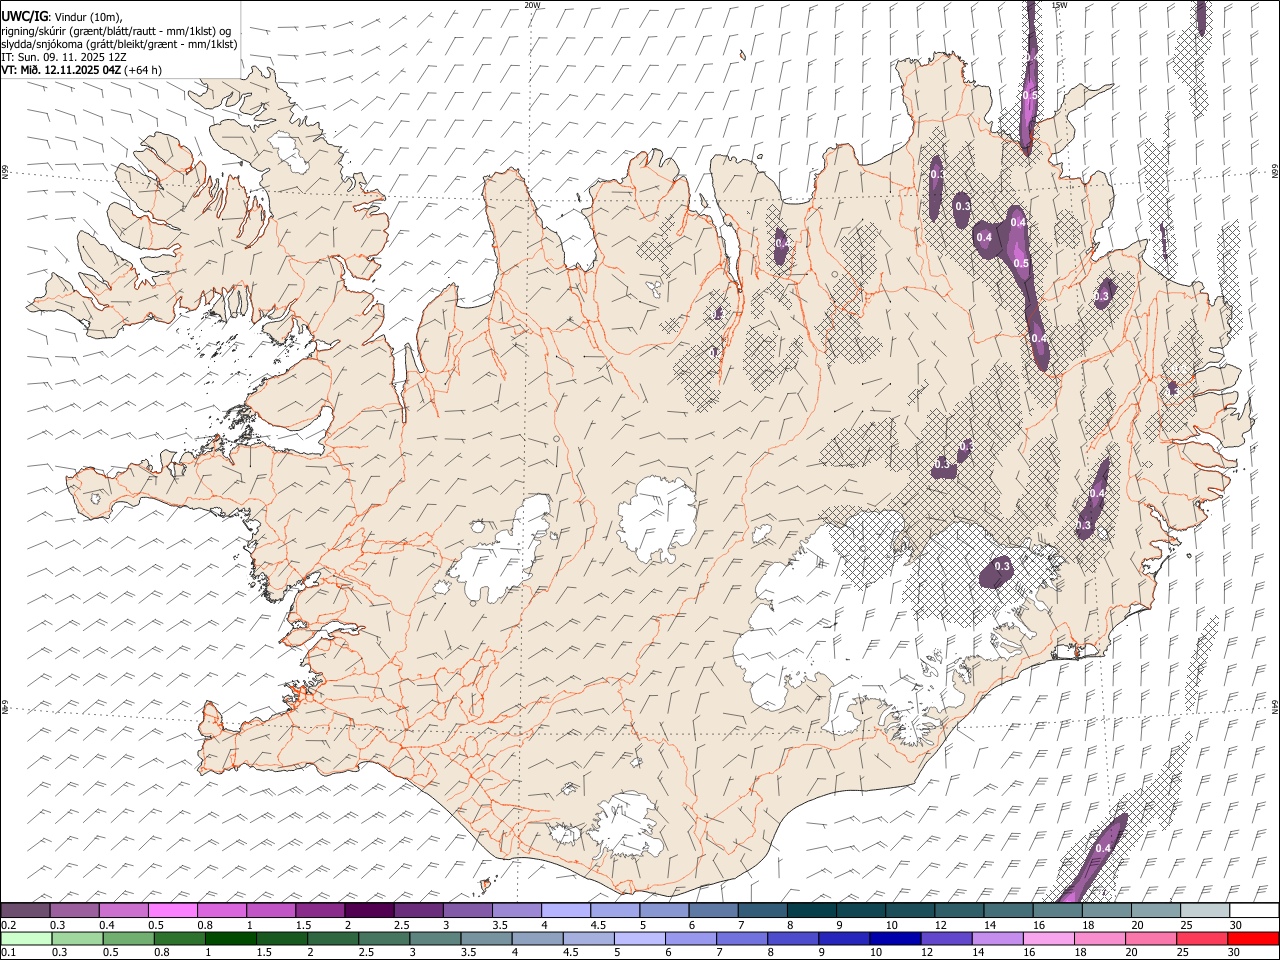Select the bottom-row green swatch labeled 0.5
The image size is (1280, 960).
(x=128, y=938)
